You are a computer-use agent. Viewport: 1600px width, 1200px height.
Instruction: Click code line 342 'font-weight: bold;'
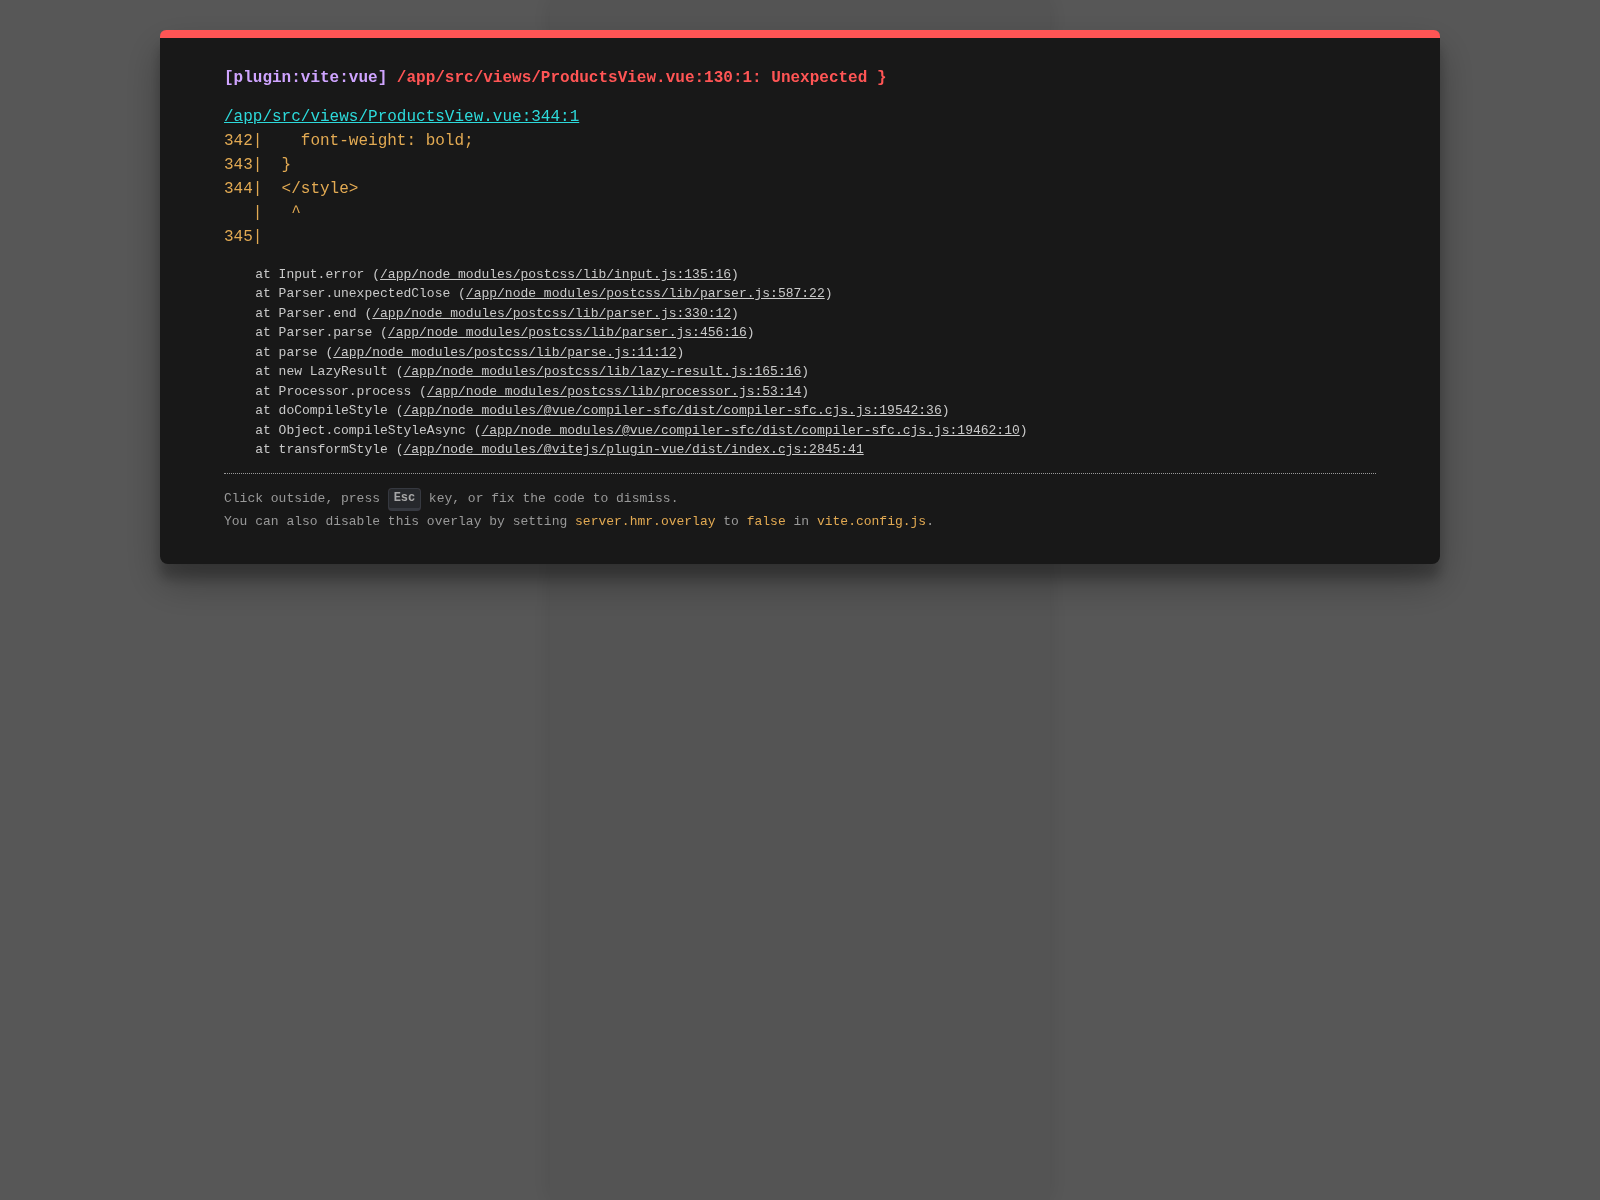386,141
